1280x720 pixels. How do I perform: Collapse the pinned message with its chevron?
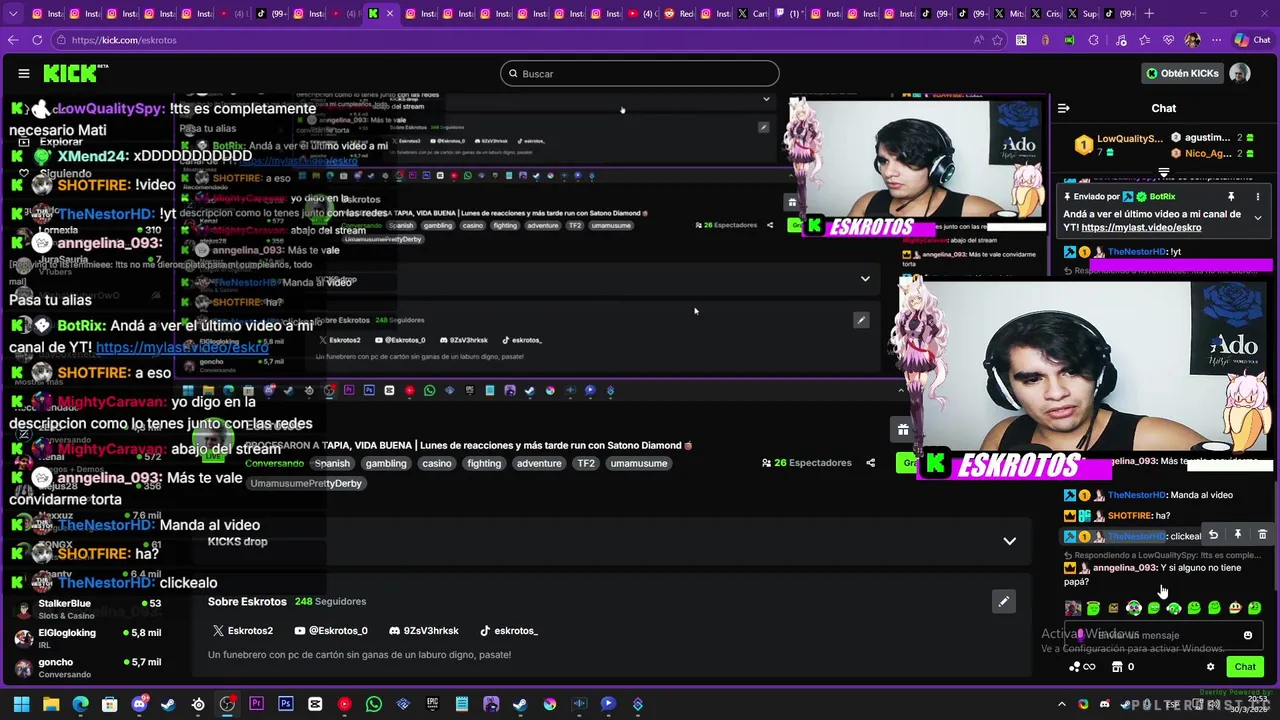[x=1258, y=217]
